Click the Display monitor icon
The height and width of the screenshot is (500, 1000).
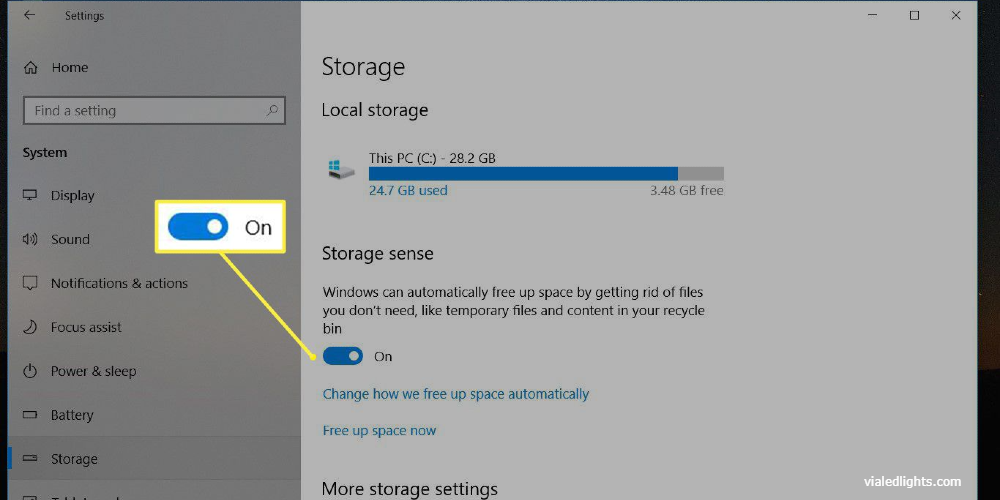(x=30, y=195)
